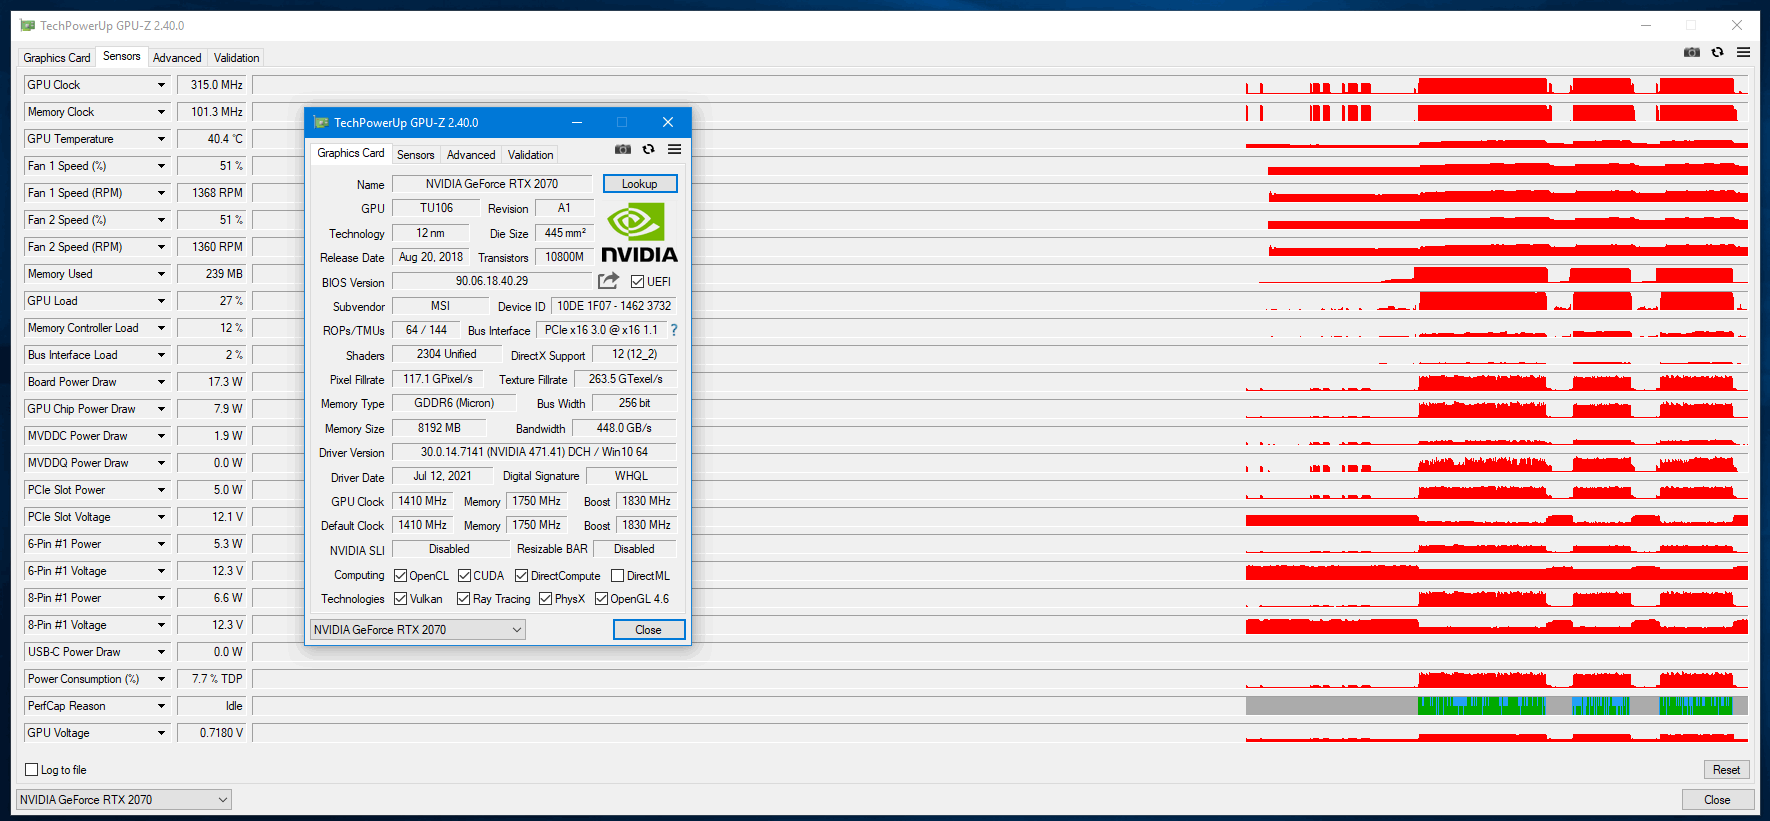The width and height of the screenshot is (1770, 821).
Task: Toggle the Ray Tracing checkbox
Action: 463,599
